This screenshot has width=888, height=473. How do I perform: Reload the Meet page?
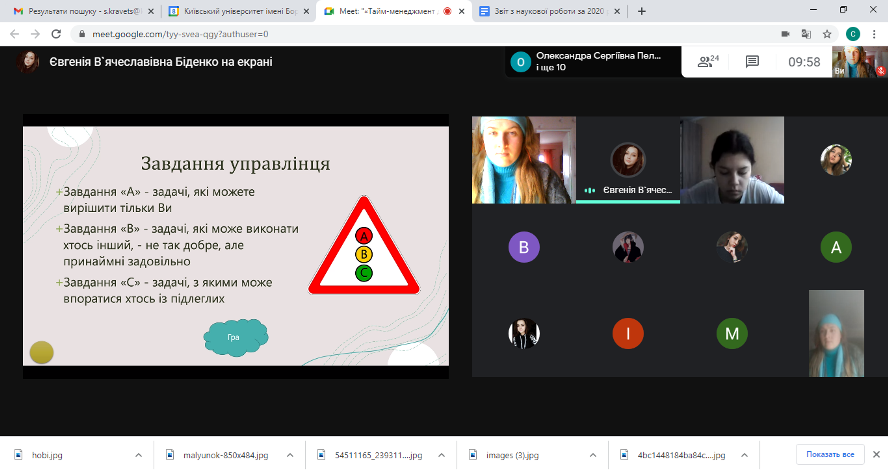click(x=55, y=33)
